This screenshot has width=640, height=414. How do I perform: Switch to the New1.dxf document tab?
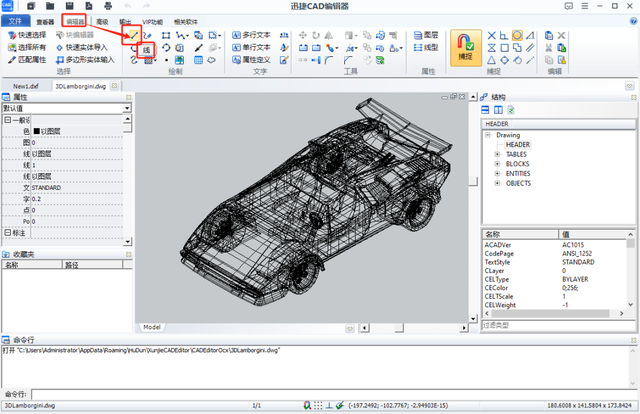pyautogui.click(x=26, y=86)
